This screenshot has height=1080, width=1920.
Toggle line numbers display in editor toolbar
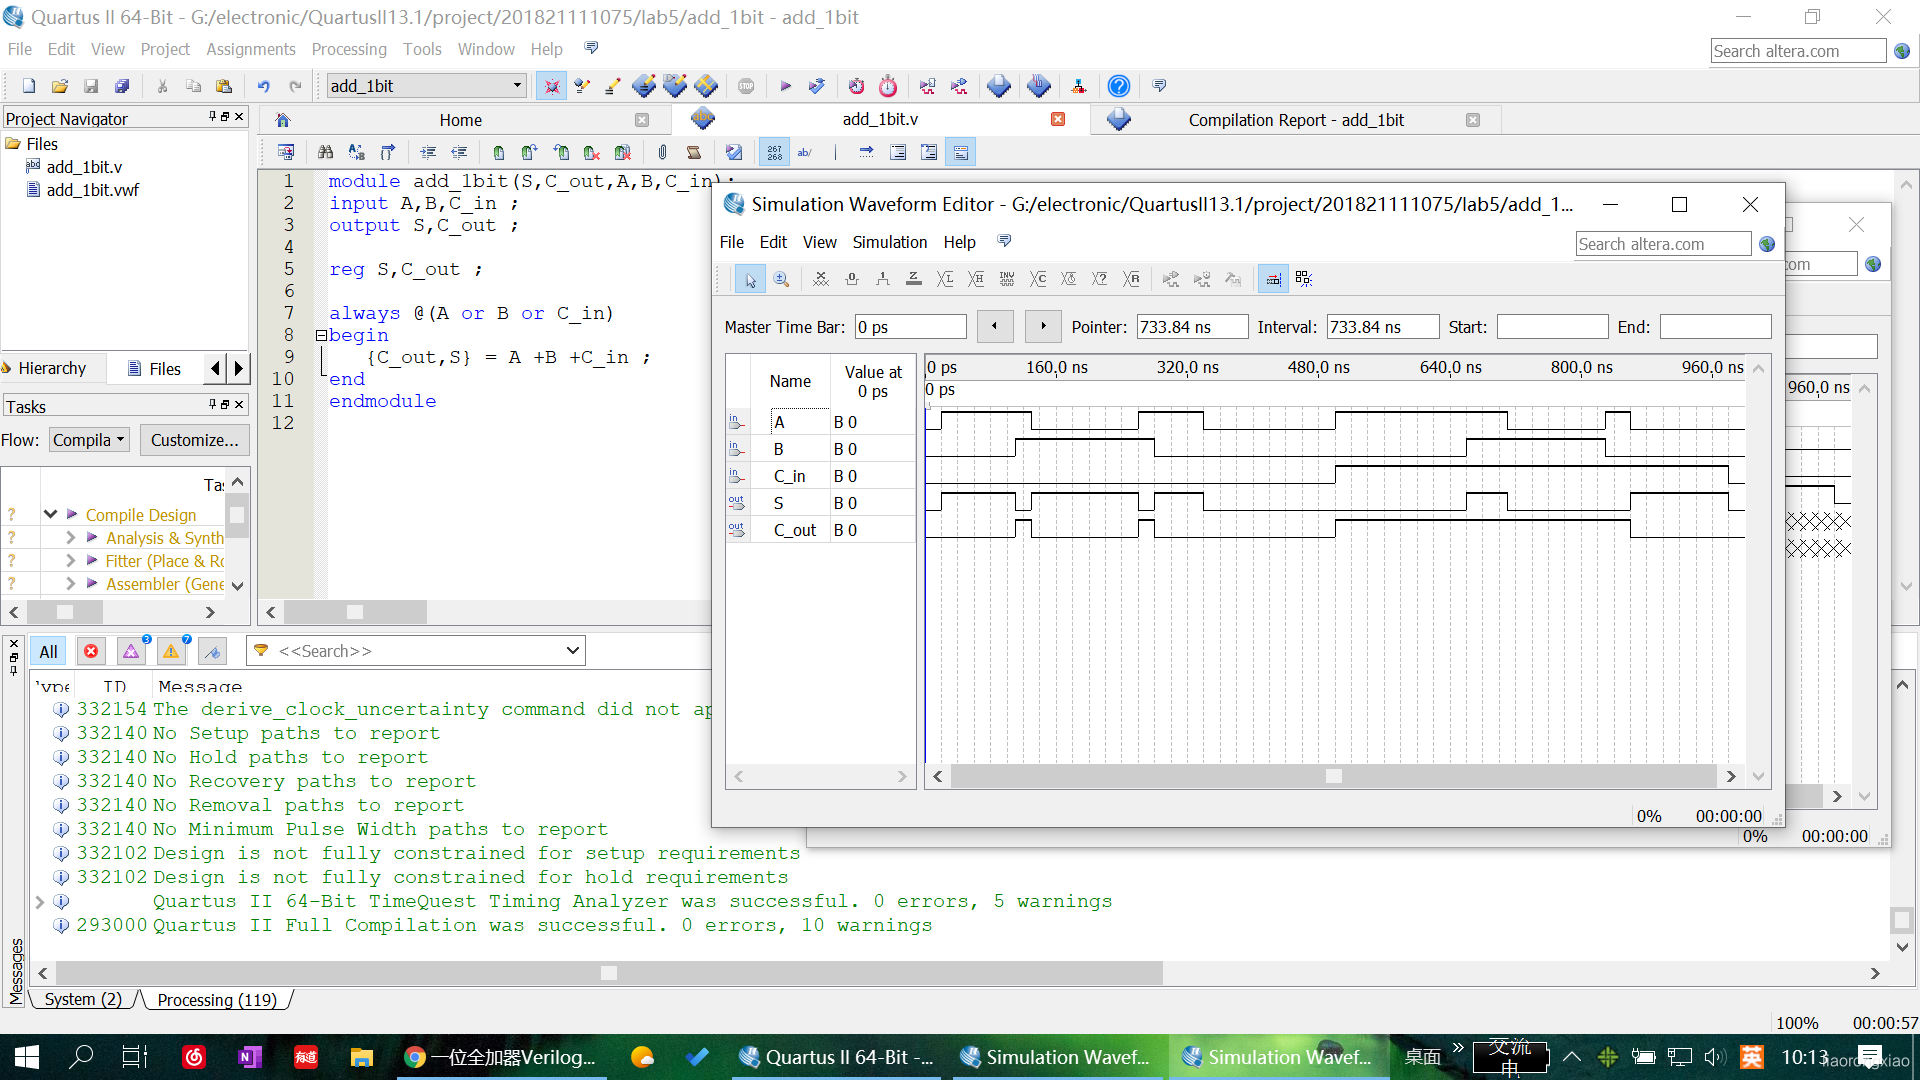click(774, 152)
